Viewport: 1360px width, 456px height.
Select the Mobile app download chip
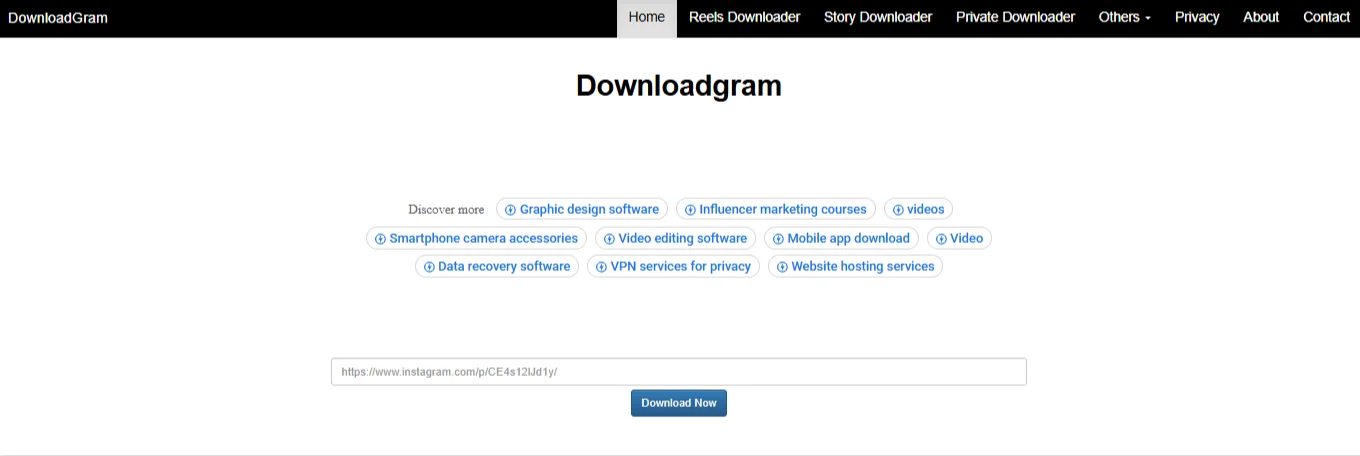tap(842, 238)
